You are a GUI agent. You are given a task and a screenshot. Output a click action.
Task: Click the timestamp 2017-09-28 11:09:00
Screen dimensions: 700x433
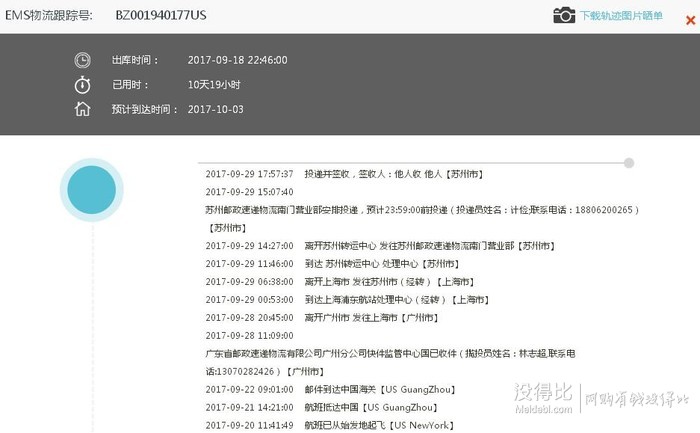[249, 336]
